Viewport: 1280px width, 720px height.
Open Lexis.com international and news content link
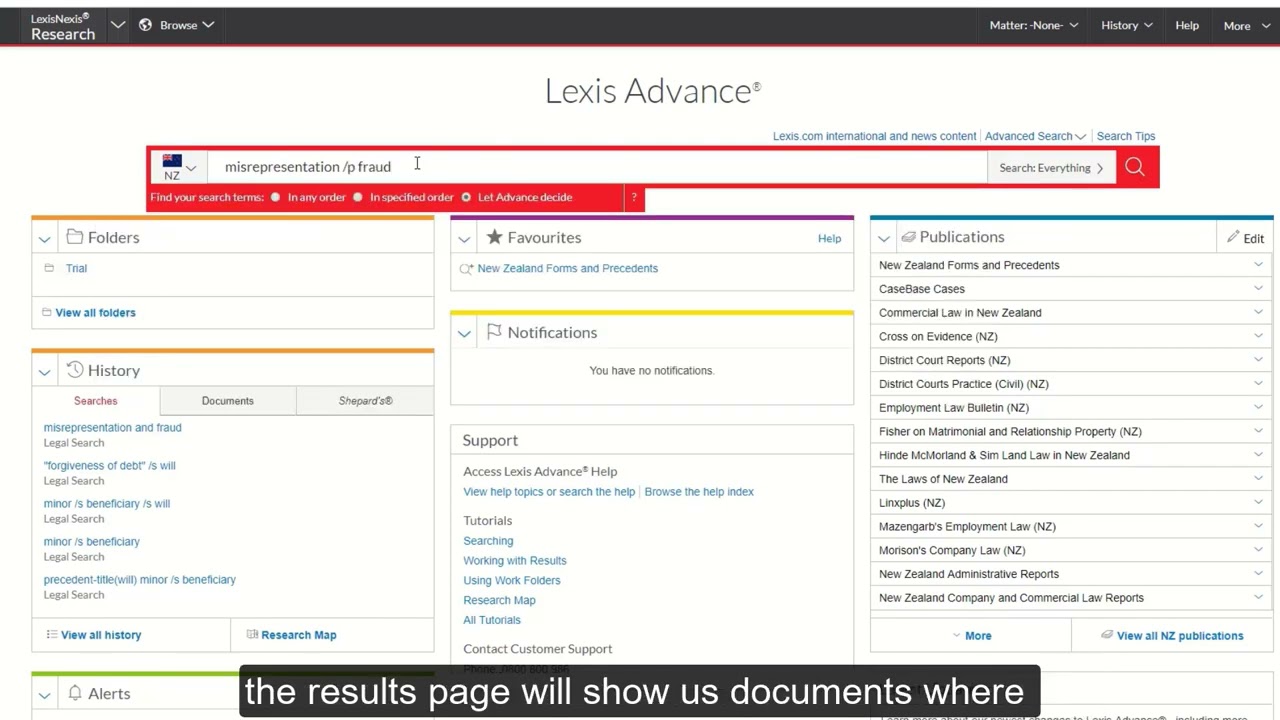(874, 136)
